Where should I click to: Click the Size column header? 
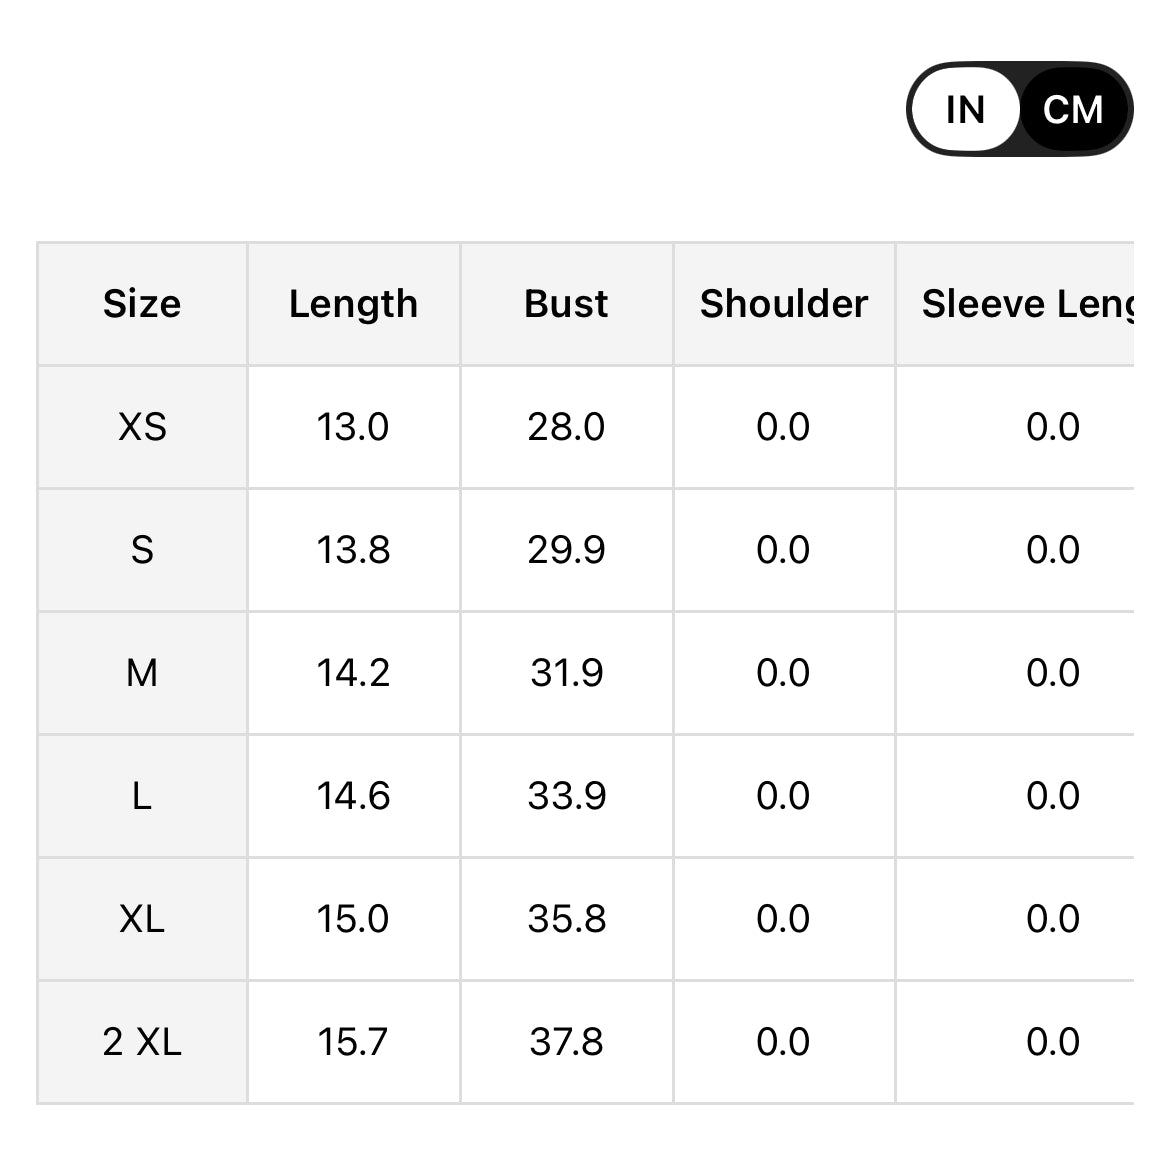[141, 303]
